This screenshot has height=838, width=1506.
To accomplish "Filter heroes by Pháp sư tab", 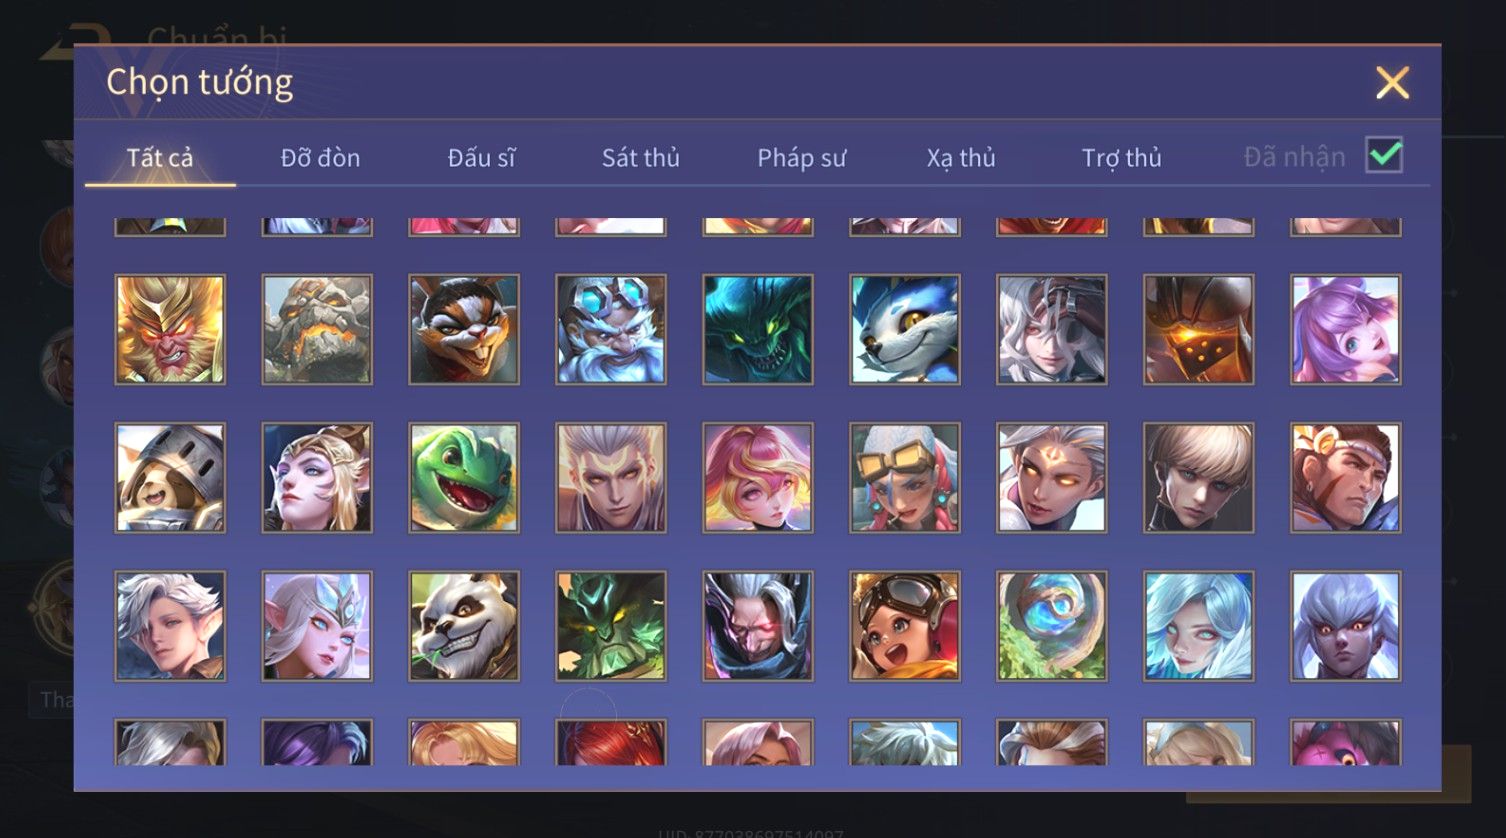I will (x=801, y=158).
